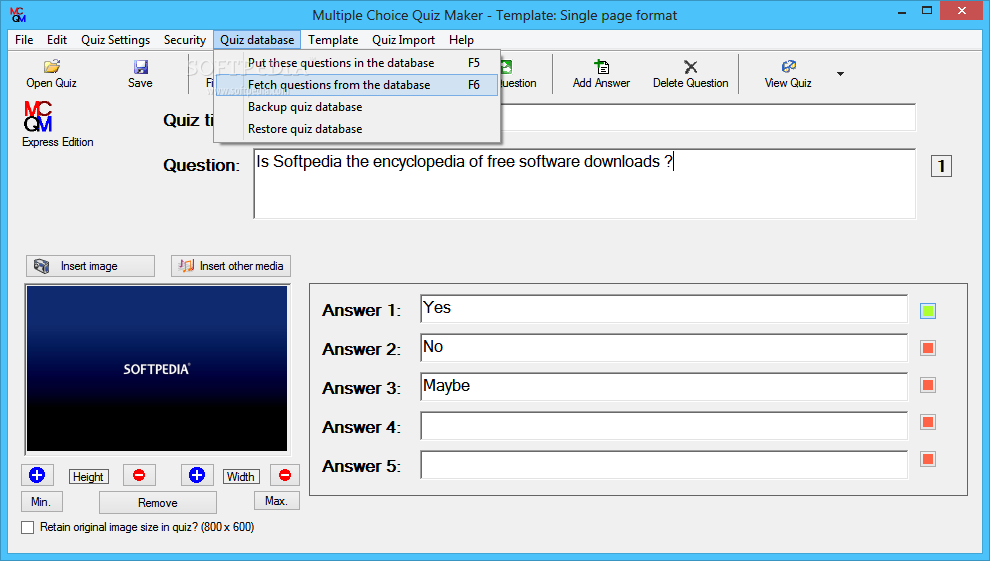Image resolution: width=990 pixels, height=561 pixels.
Task: Click the Max. size button
Action: point(277,501)
